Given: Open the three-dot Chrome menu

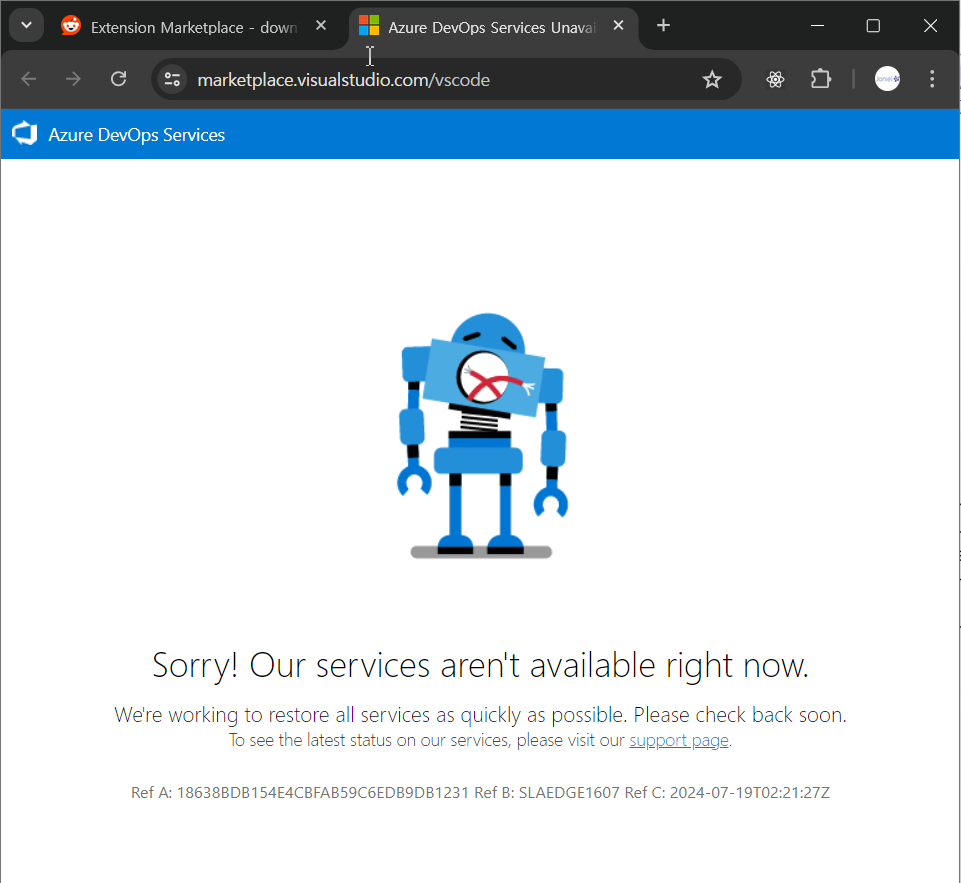Looking at the screenshot, I should click(932, 79).
